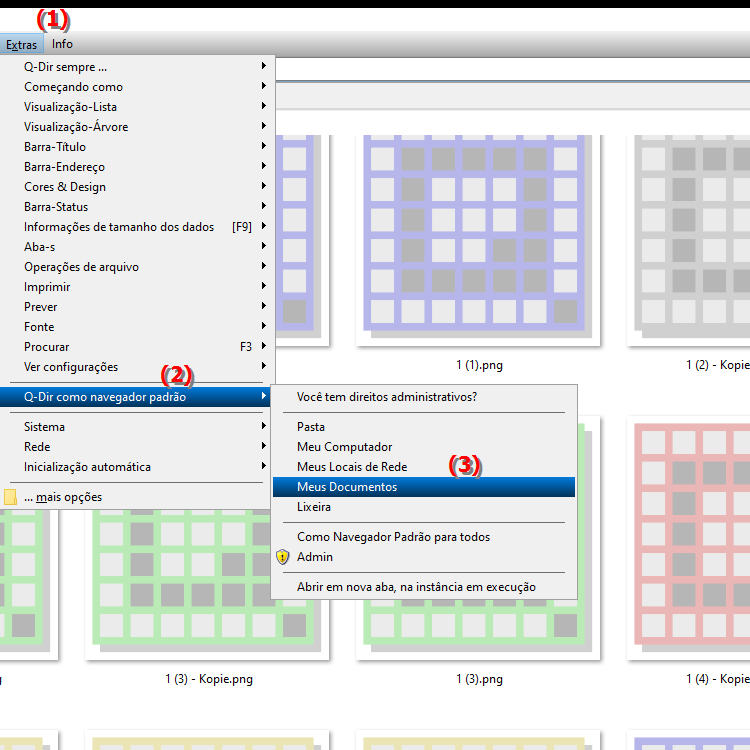
Task: Expand the Barra-Título menu entry
Action: click(x=138, y=147)
